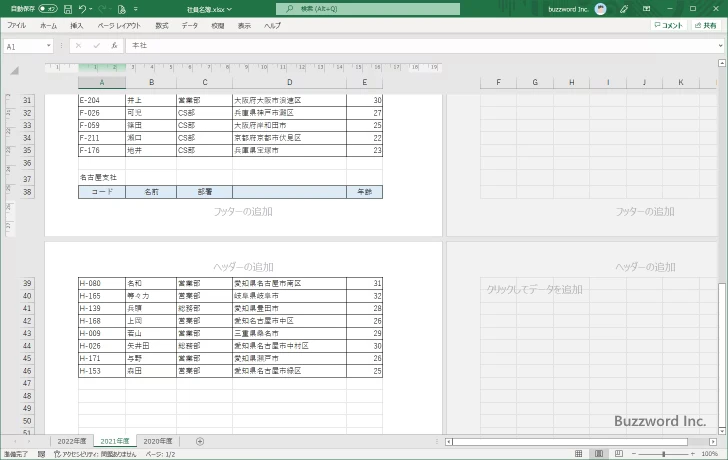The image size is (728, 460).
Task: Open the 数式 ribbon tab
Action: pos(162,26)
